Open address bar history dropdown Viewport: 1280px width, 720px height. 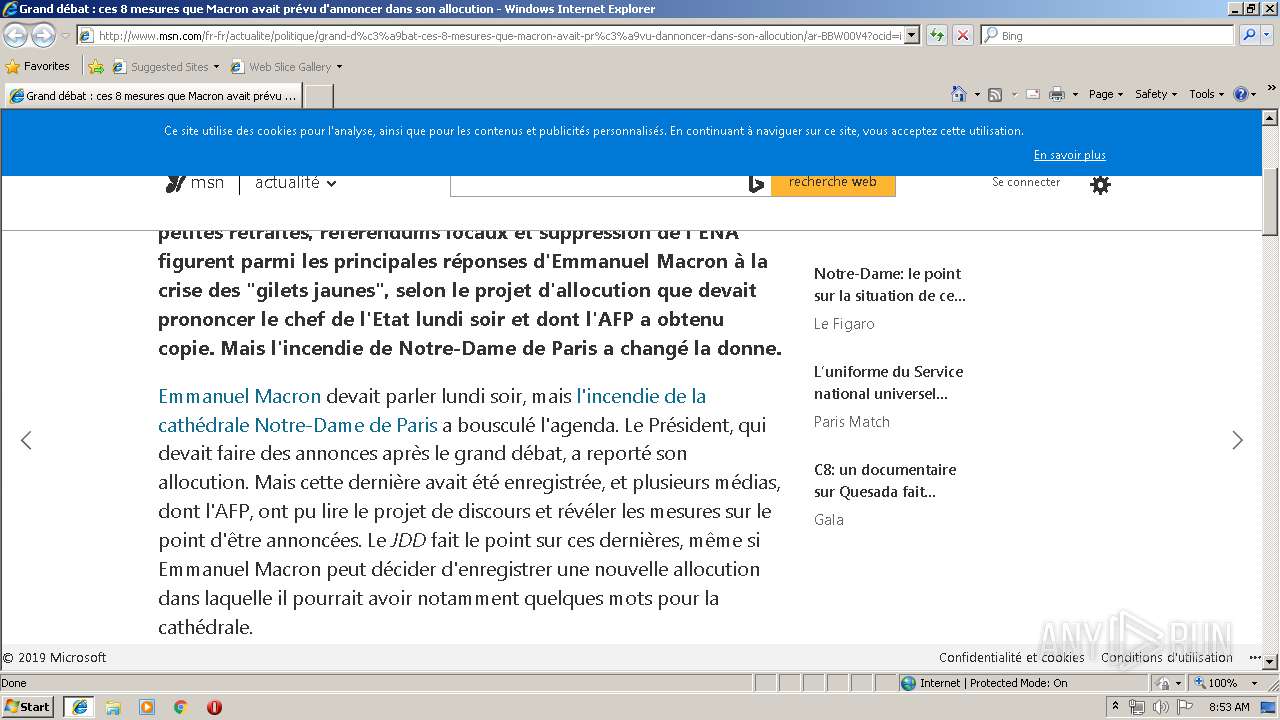[912, 36]
